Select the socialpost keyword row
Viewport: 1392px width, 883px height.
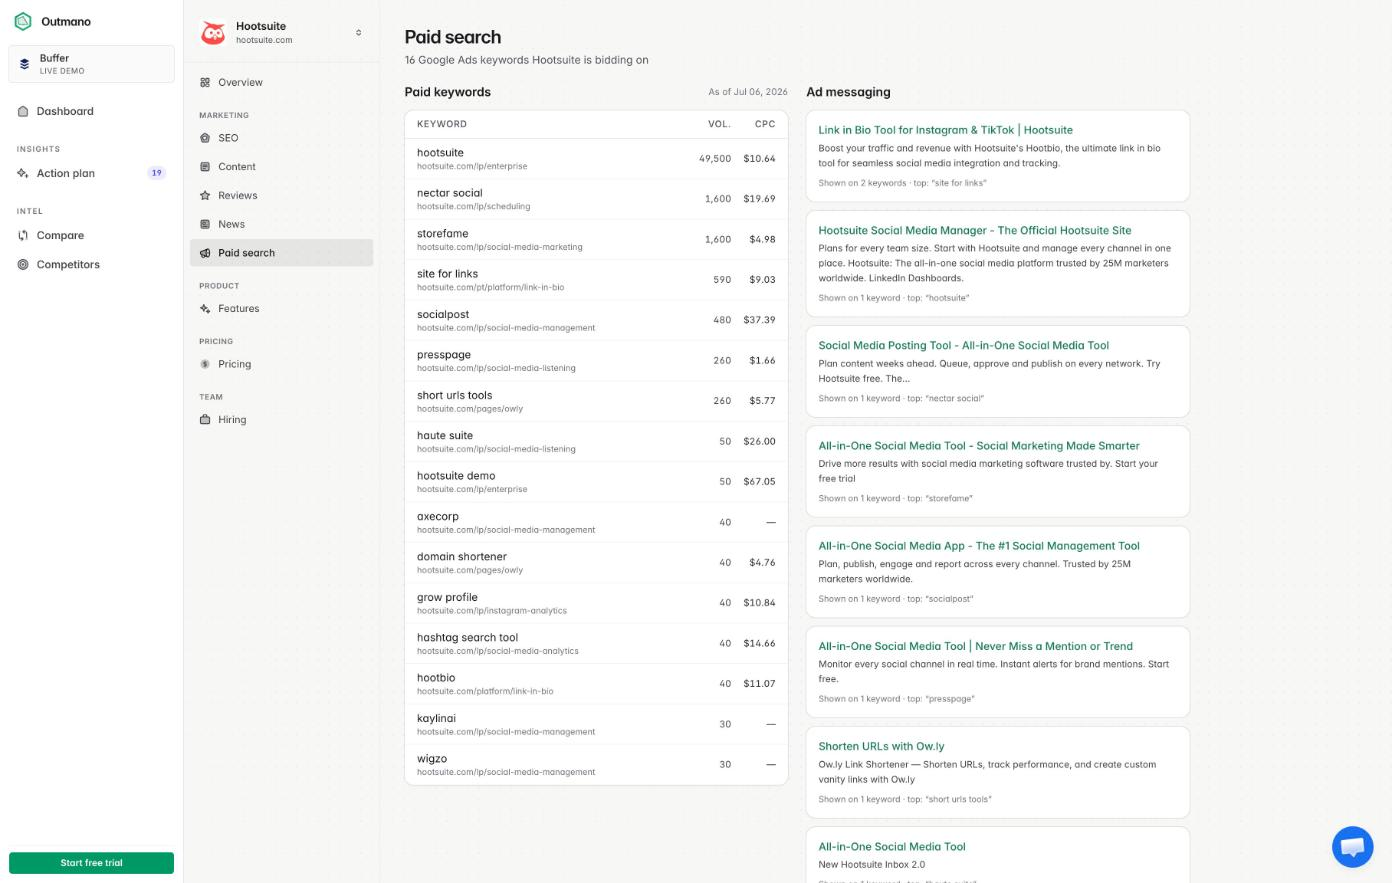click(x=596, y=320)
